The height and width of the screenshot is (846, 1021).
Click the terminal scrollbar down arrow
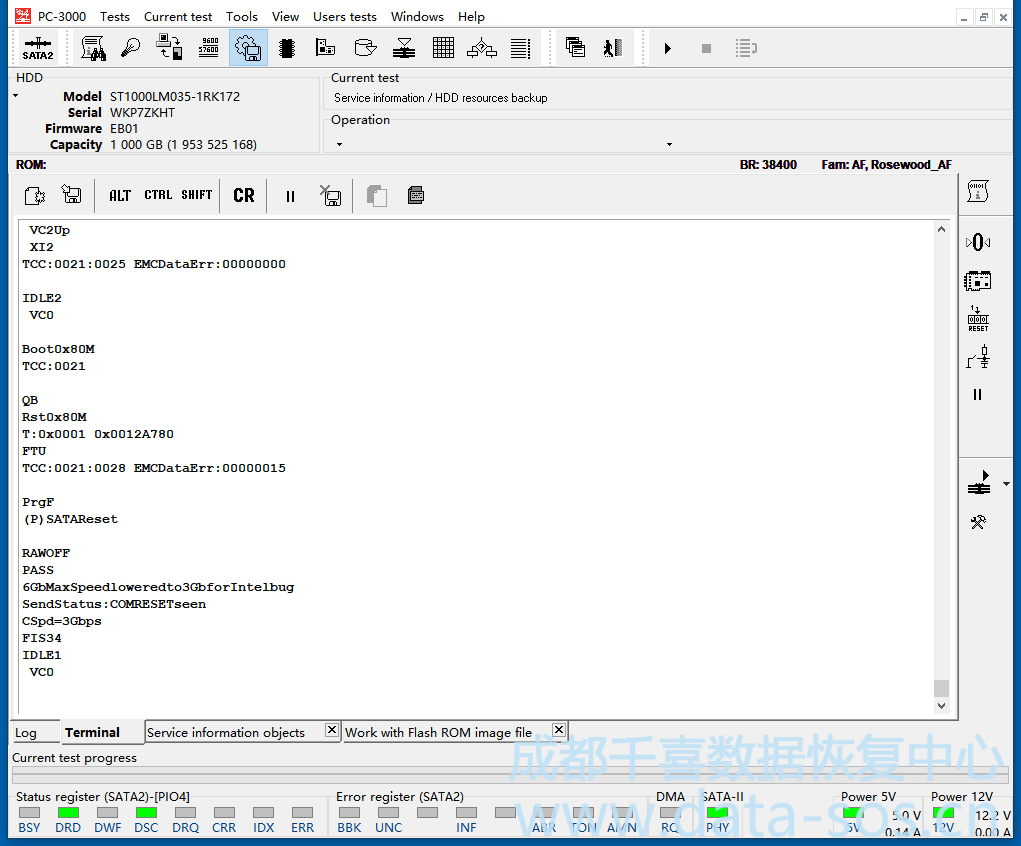tap(941, 706)
